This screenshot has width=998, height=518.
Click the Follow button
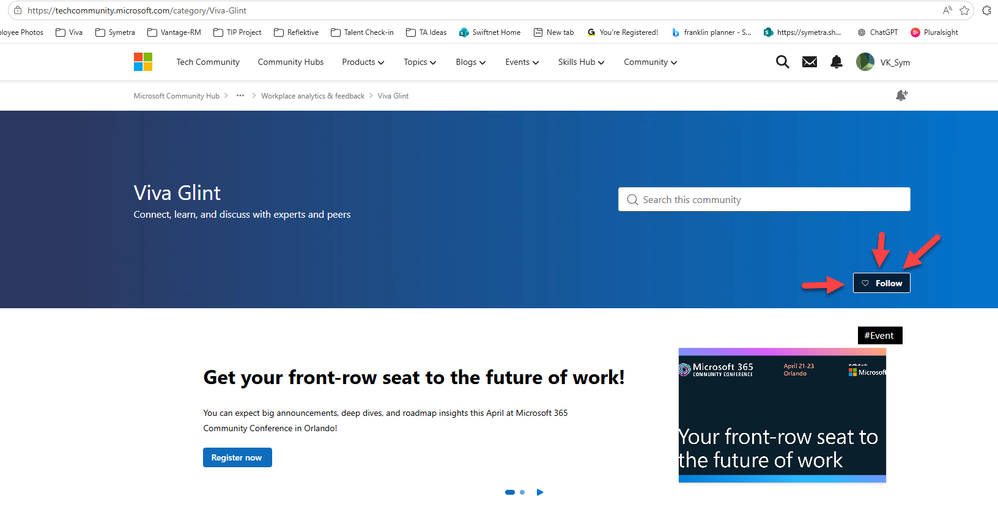tap(882, 283)
